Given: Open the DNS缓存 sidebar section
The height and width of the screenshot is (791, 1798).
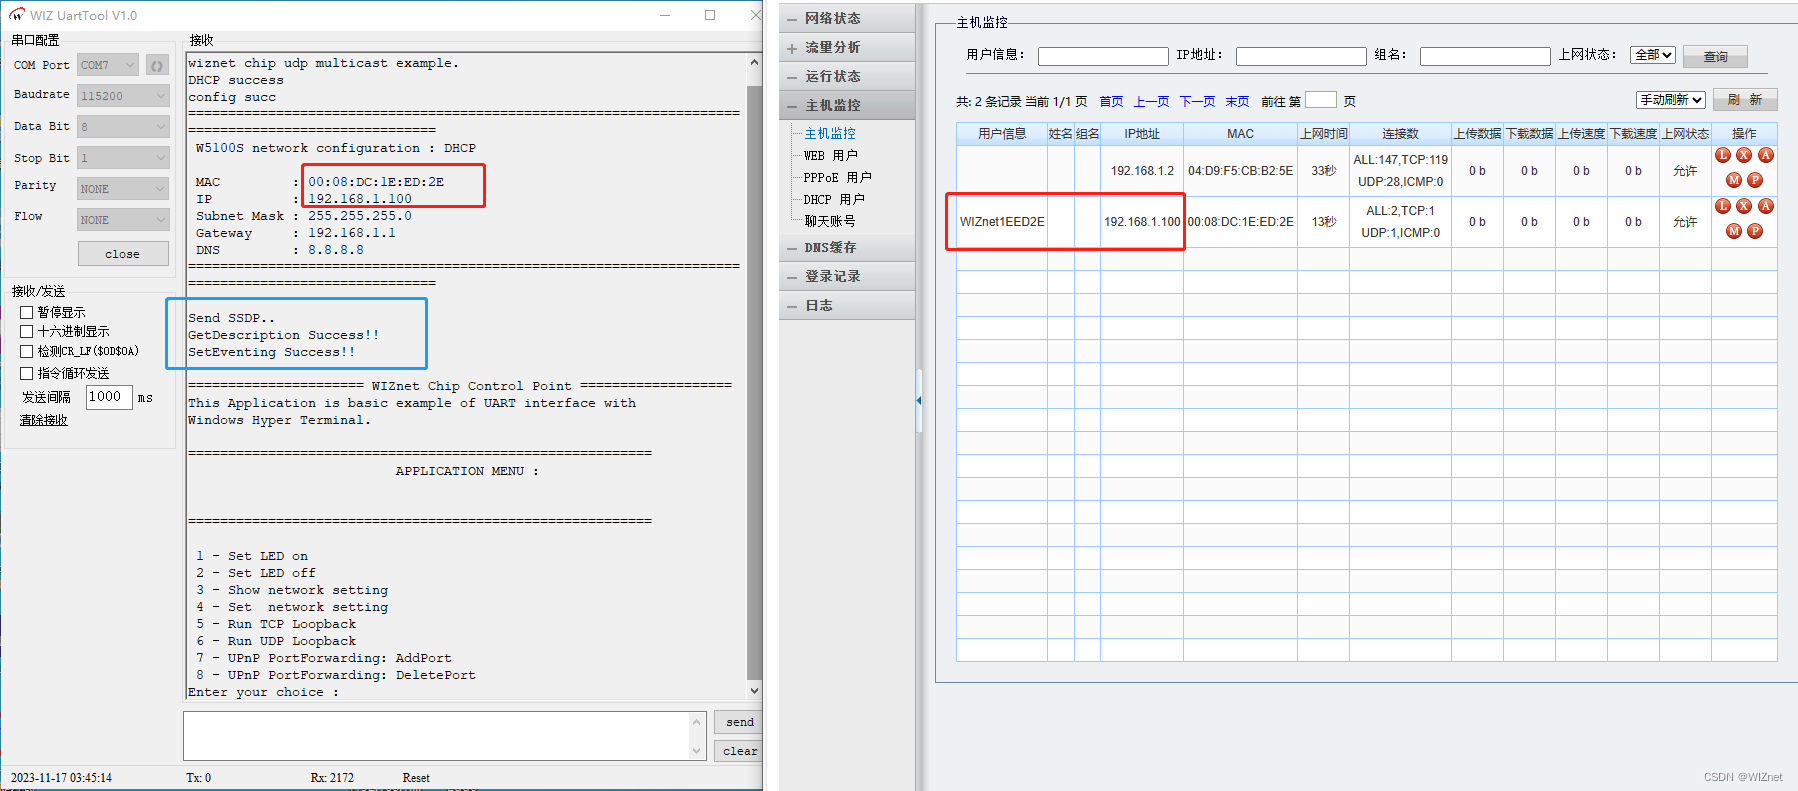Looking at the screenshot, I should coord(847,247).
